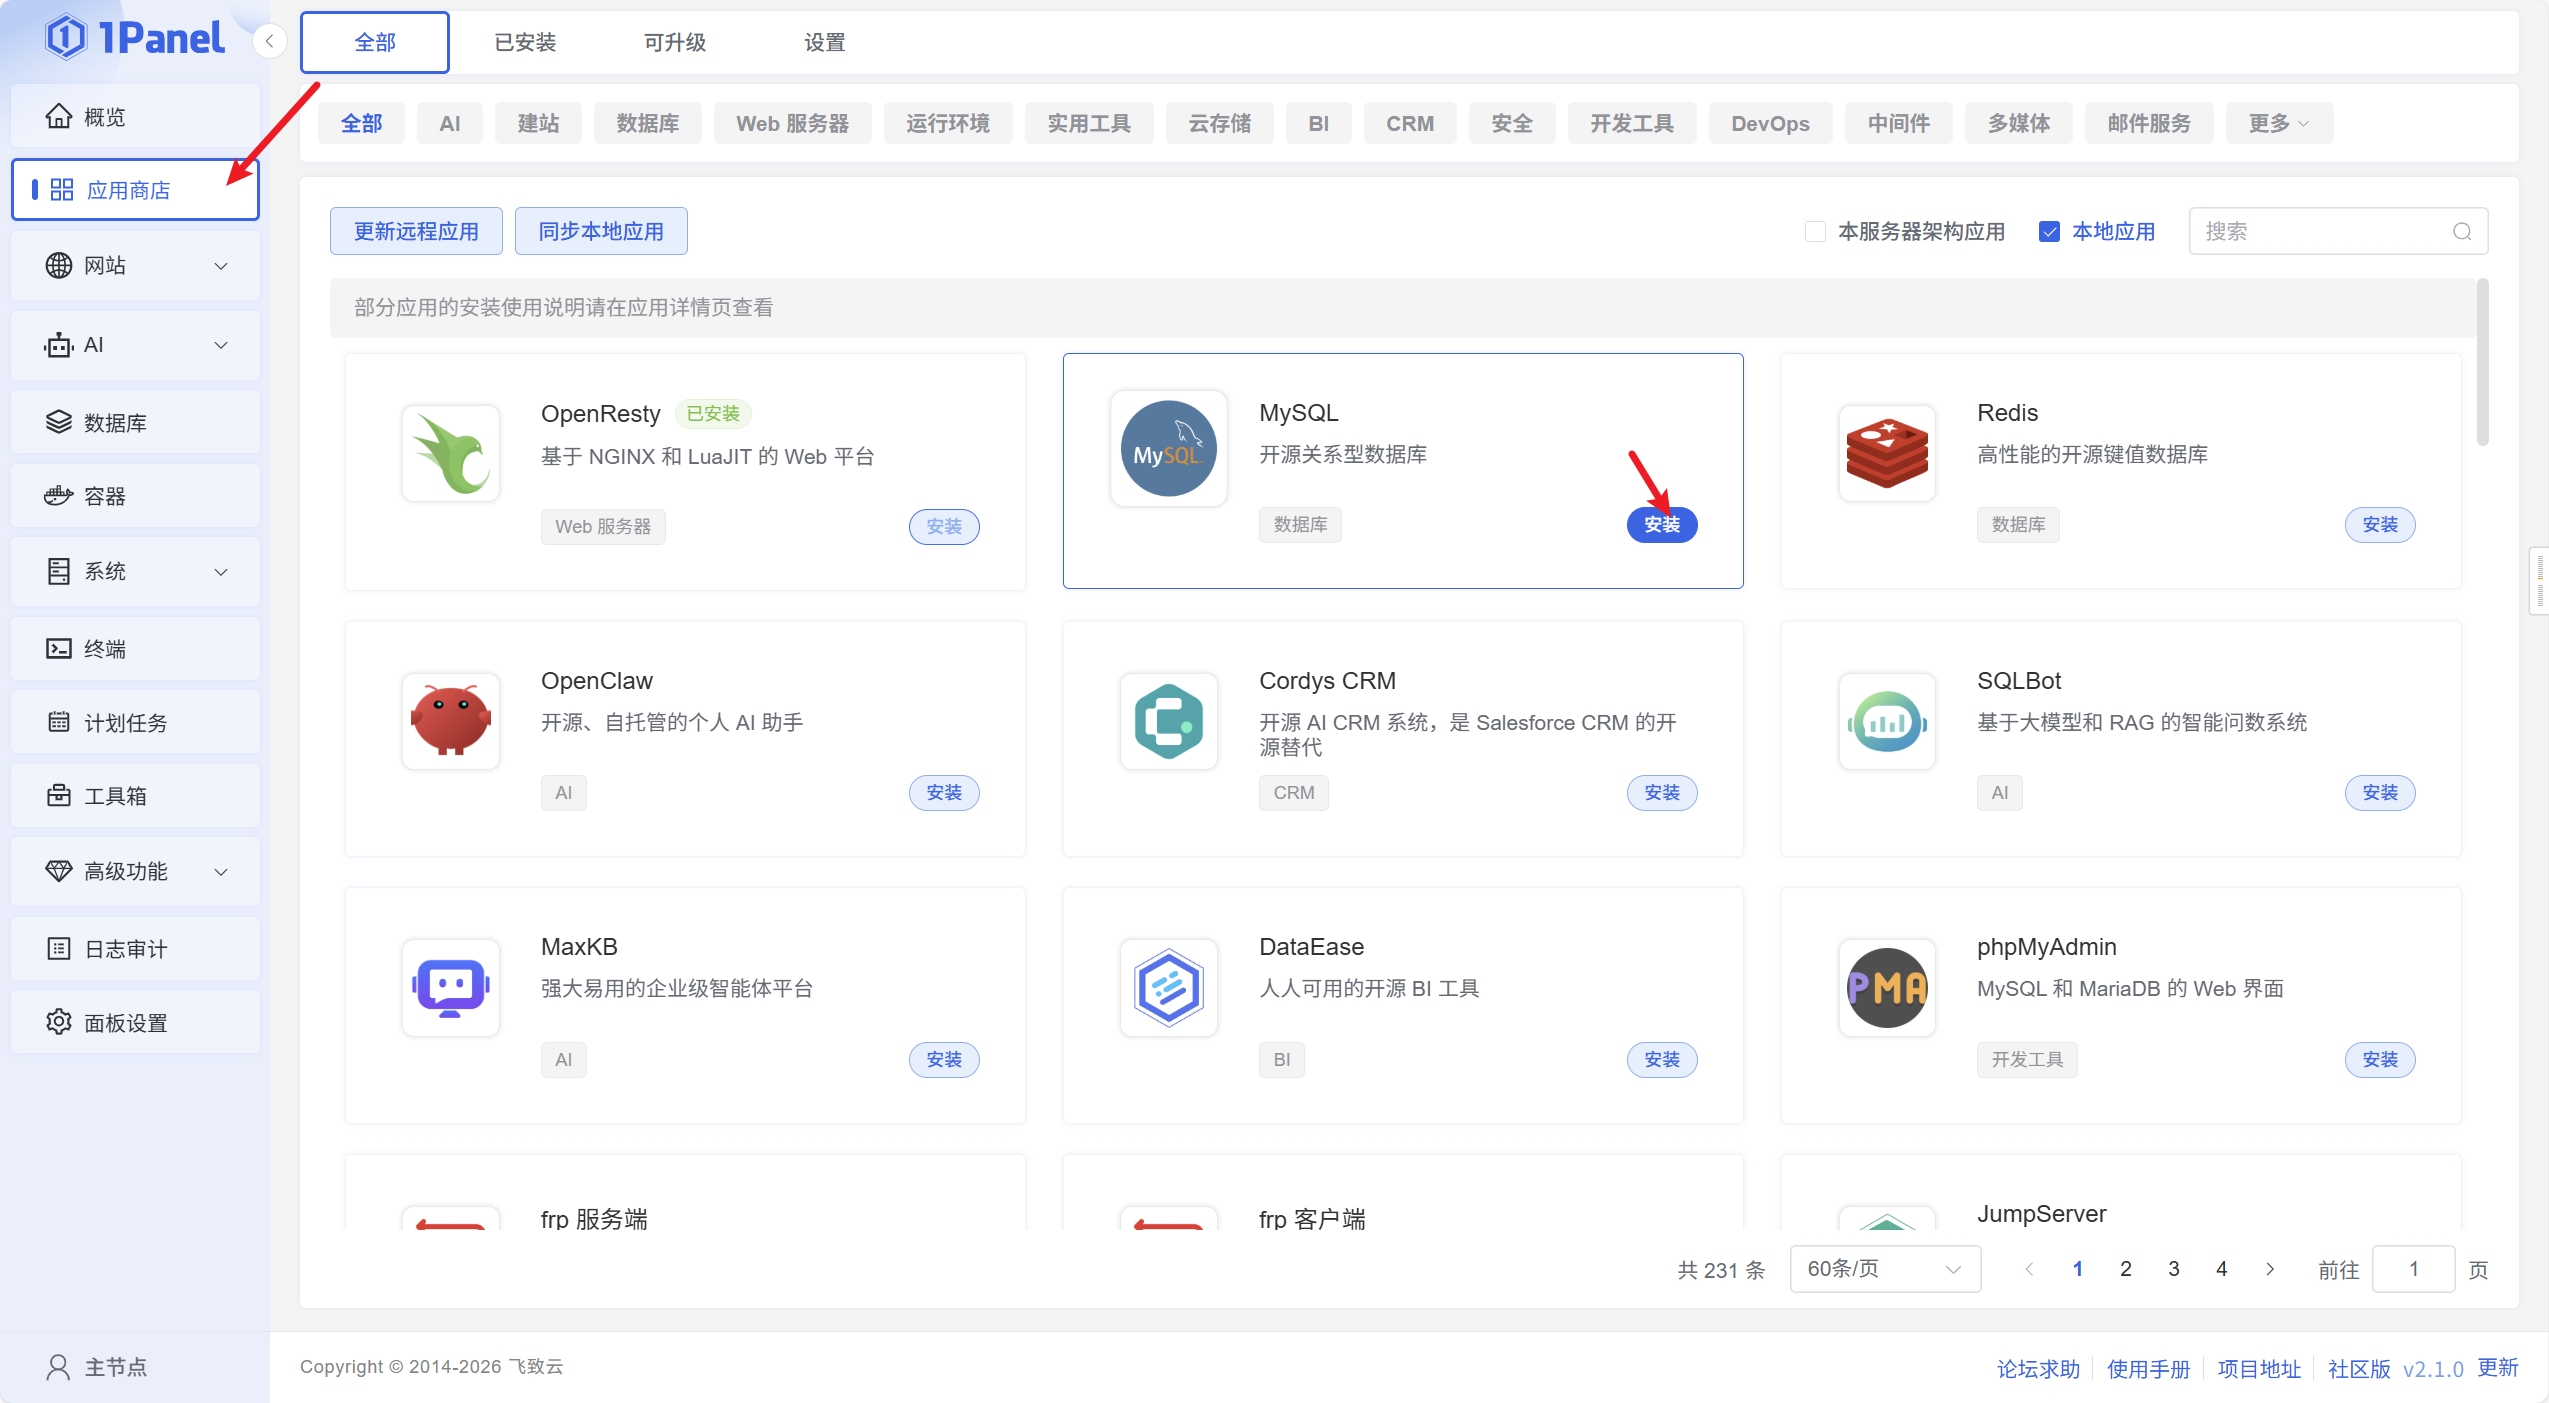Click the container Docker whale icon
The image size is (2549, 1403).
coord(59,496)
